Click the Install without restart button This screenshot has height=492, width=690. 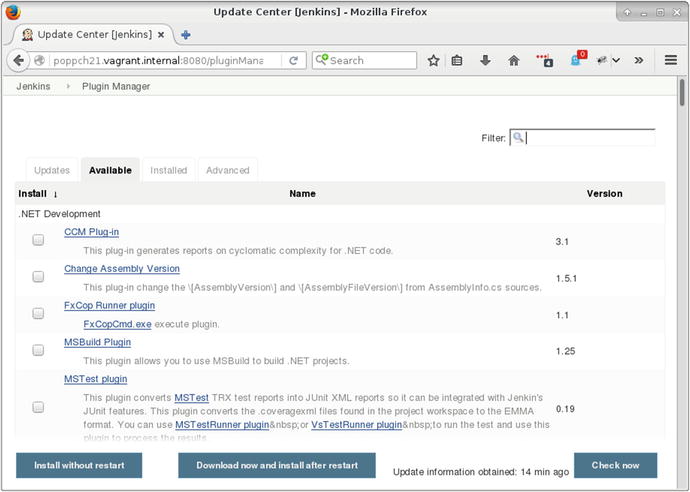(x=79, y=465)
